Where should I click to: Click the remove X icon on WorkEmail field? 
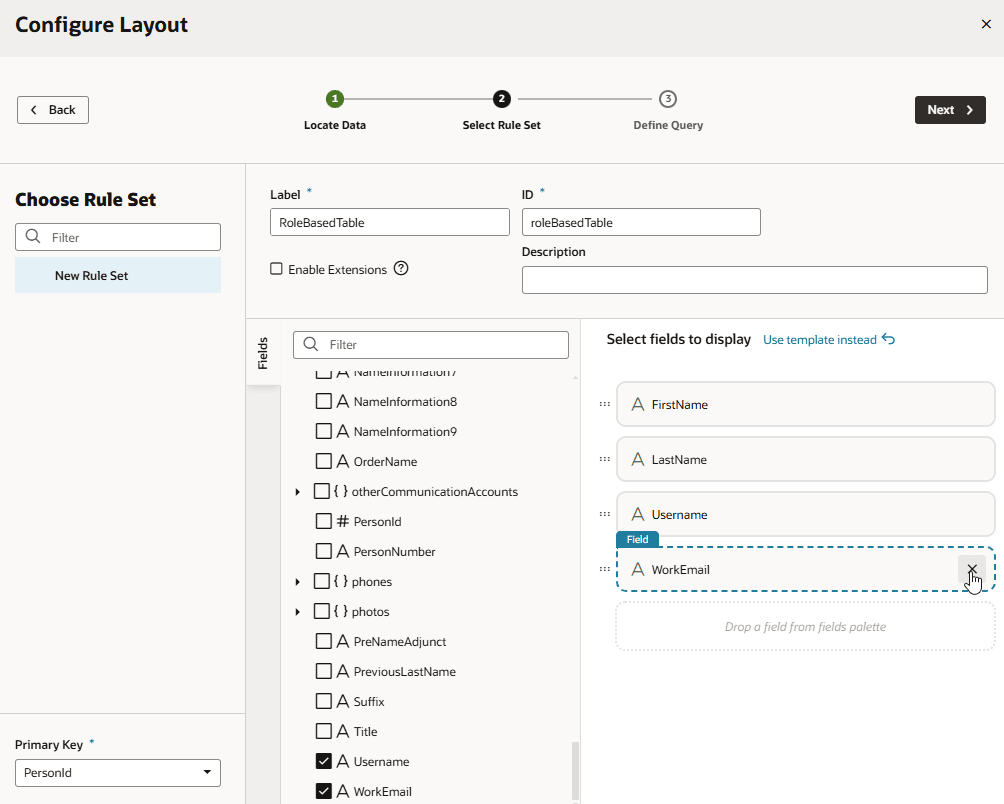coord(971,569)
